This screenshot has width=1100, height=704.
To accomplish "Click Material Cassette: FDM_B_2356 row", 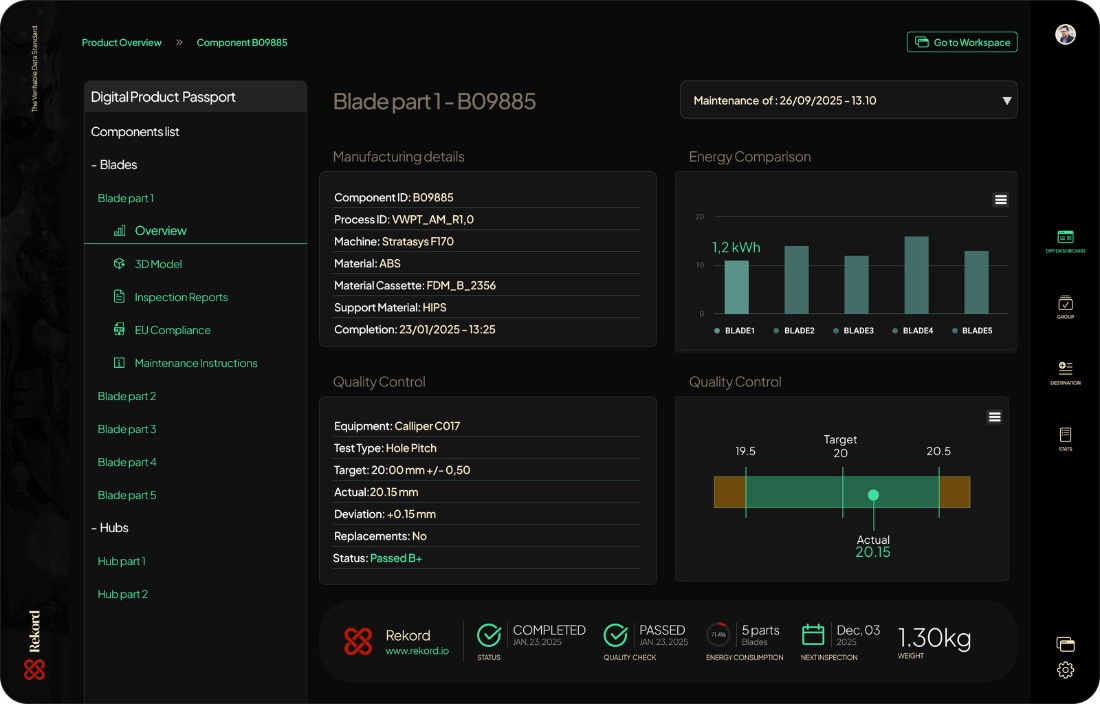I will pyautogui.click(x=487, y=285).
